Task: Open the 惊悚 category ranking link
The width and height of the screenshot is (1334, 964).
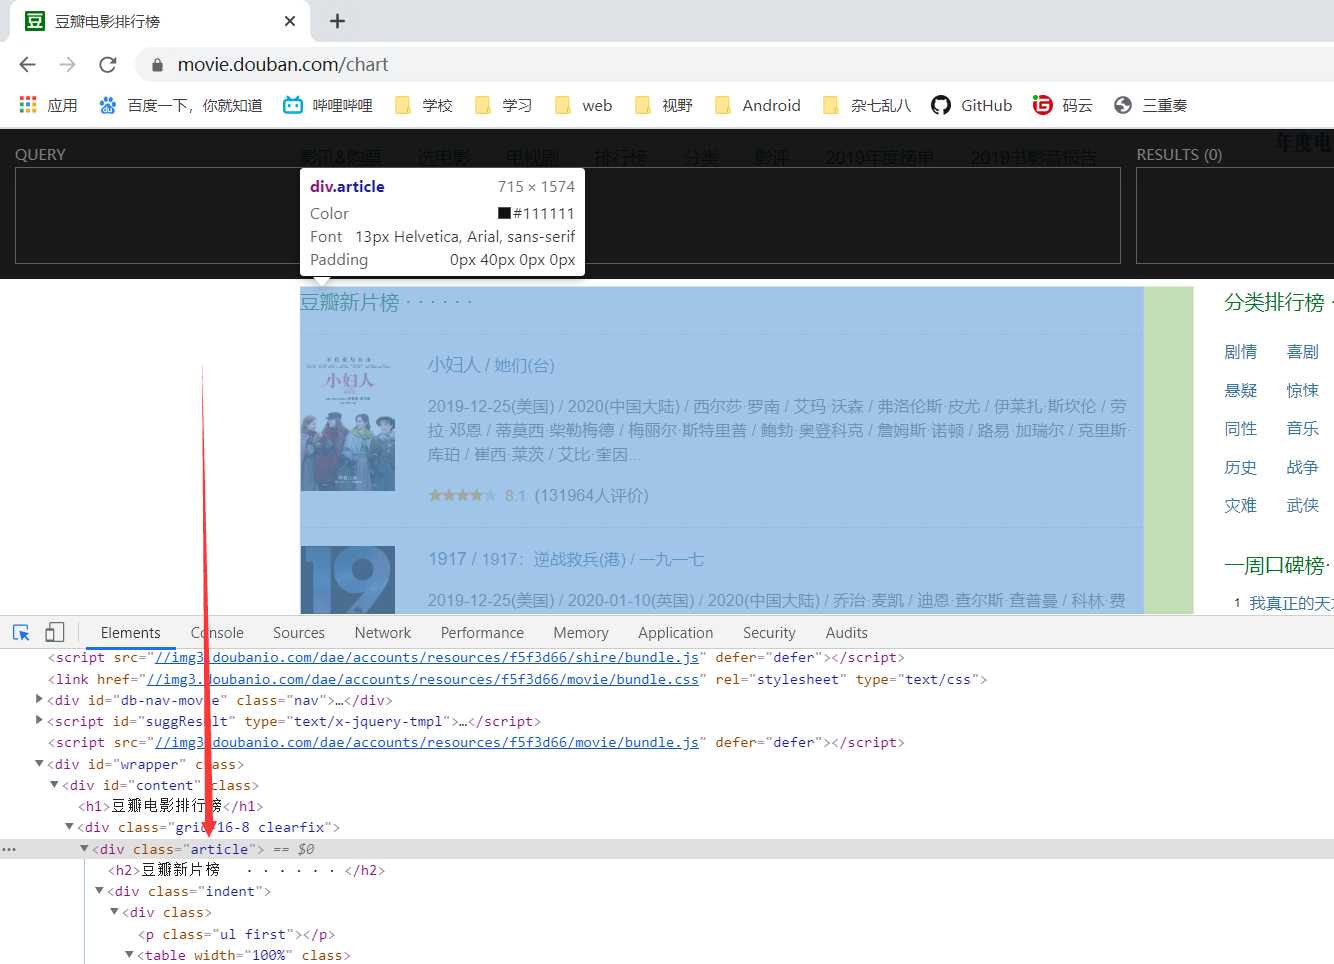Action: pyautogui.click(x=1302, y=390)
